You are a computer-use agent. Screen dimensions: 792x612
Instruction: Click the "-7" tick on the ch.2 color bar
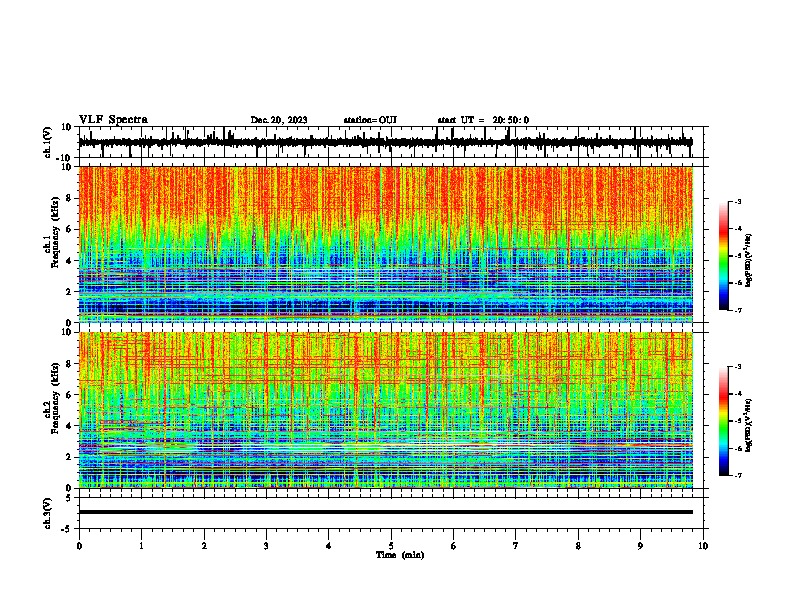point(737,475)
